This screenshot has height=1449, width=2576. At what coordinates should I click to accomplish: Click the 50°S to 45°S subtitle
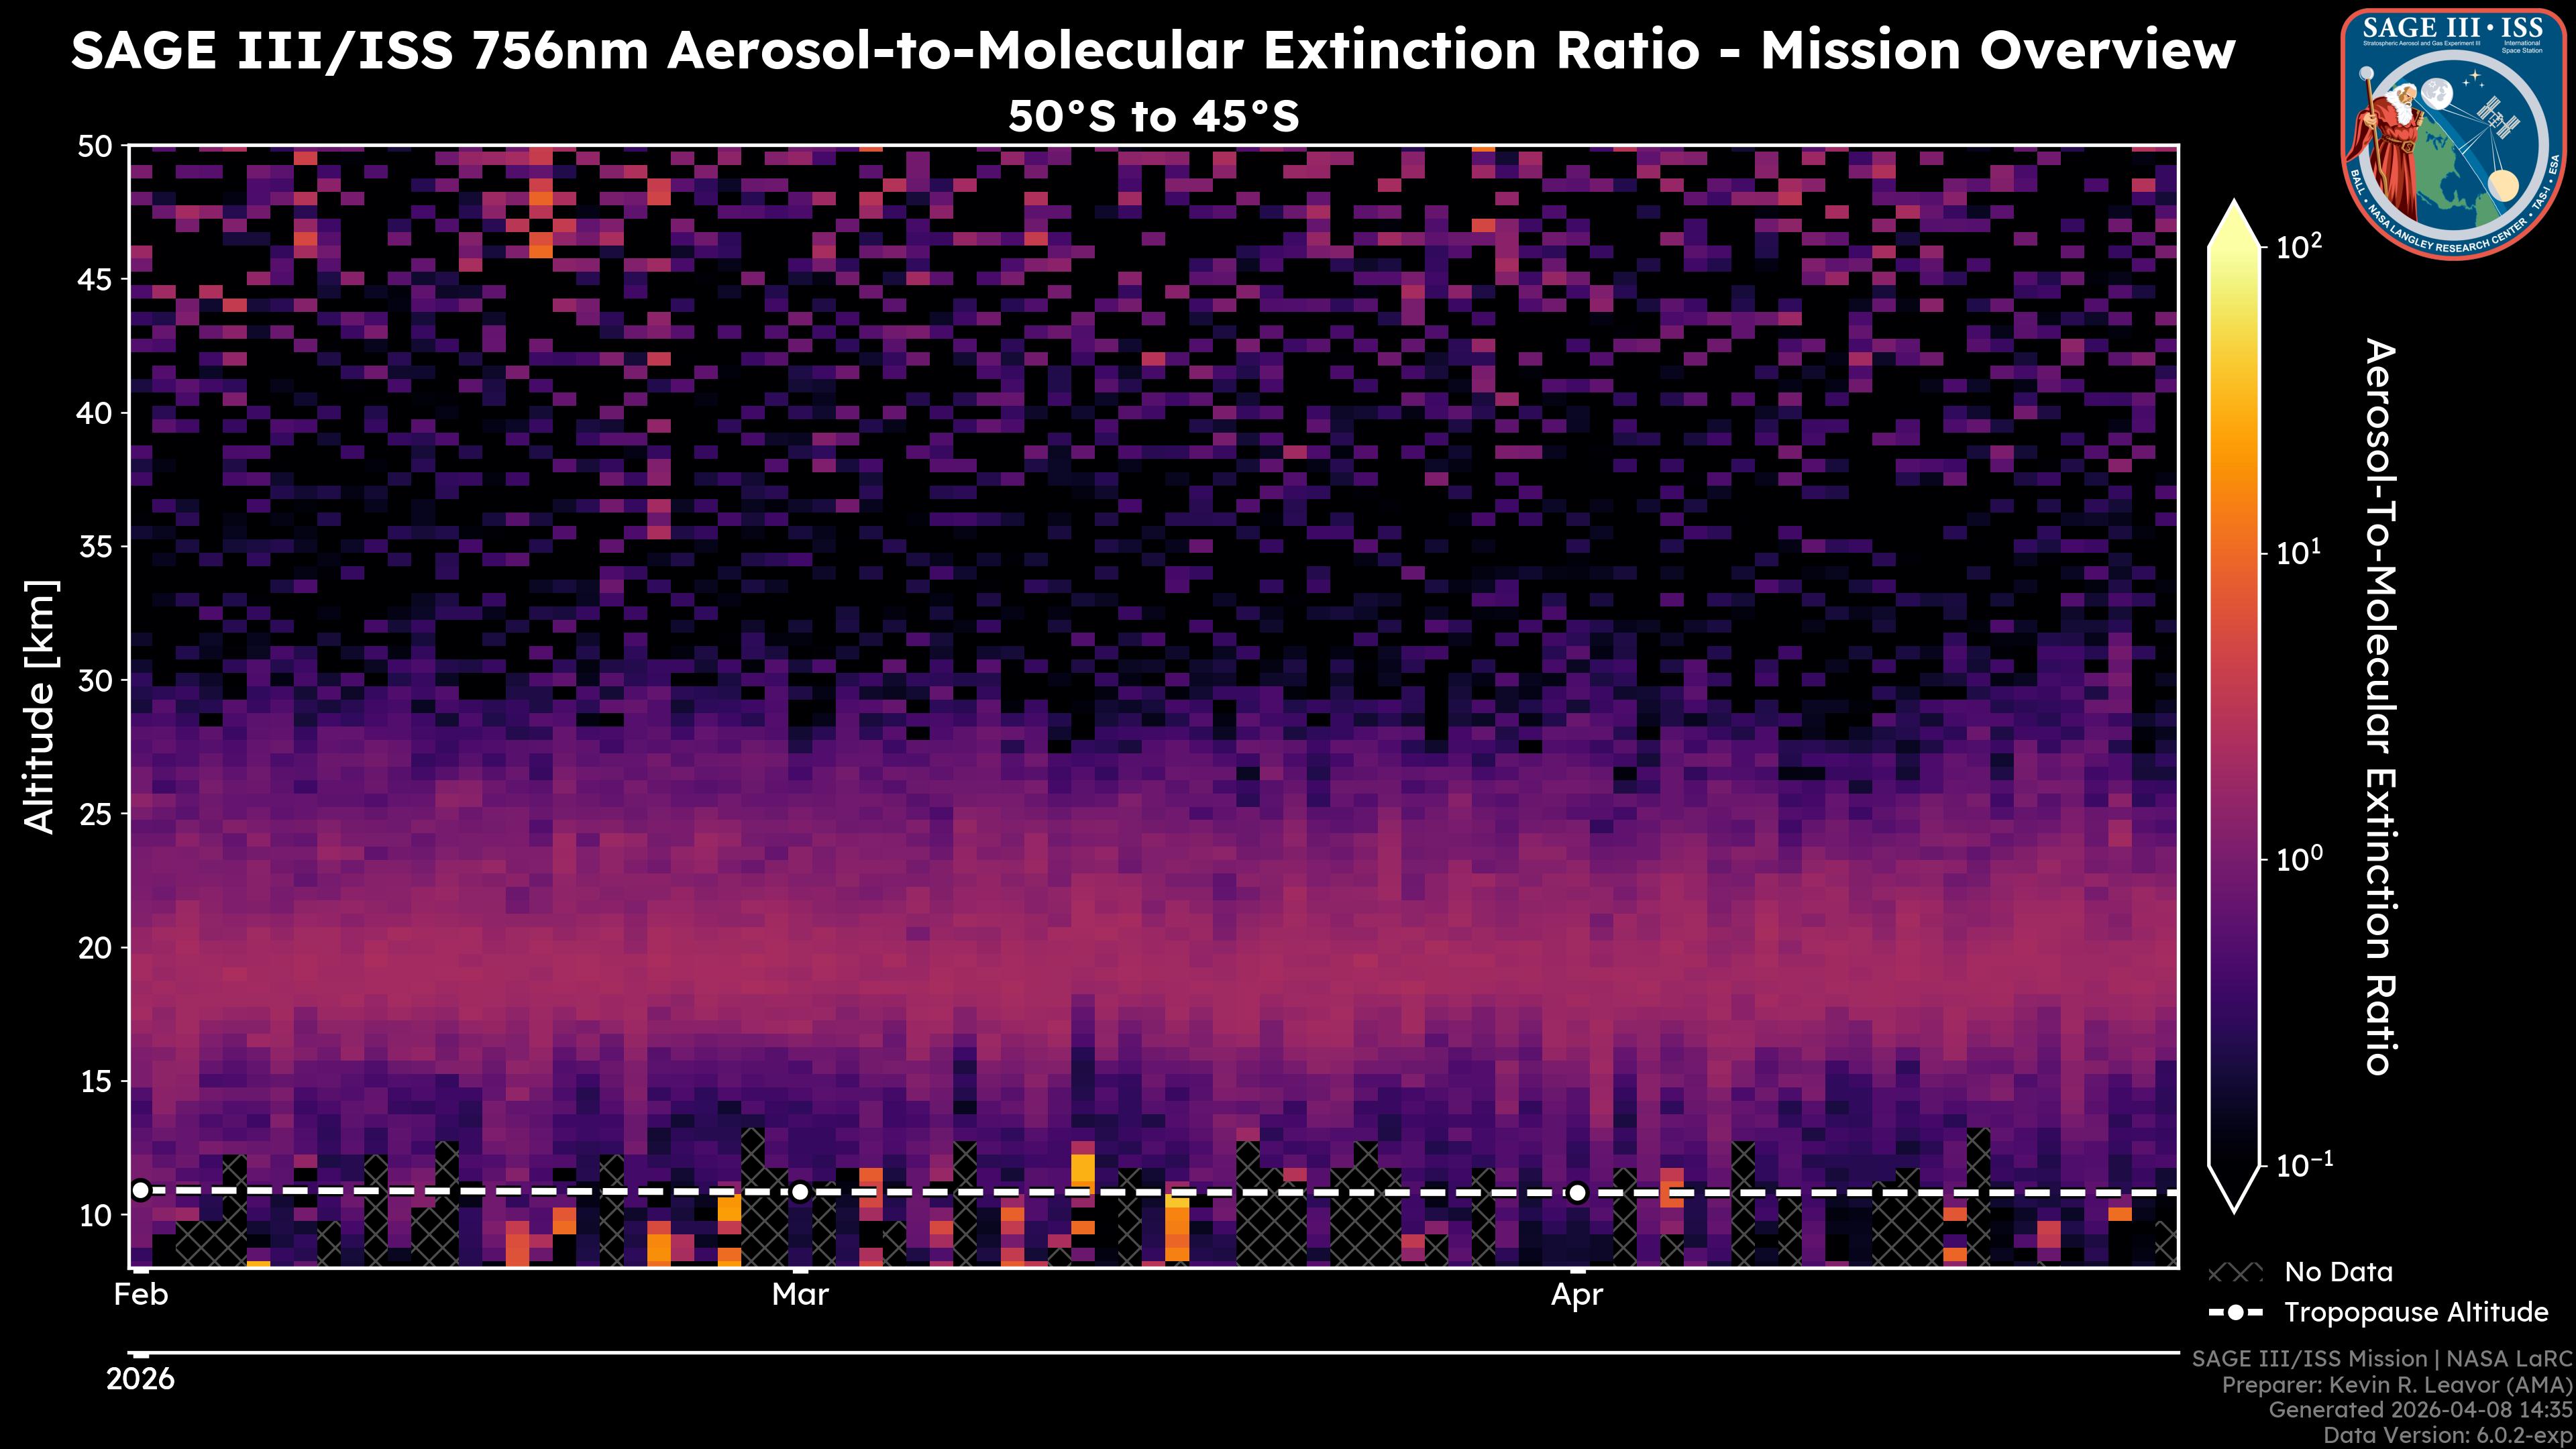pos(1153,117)
